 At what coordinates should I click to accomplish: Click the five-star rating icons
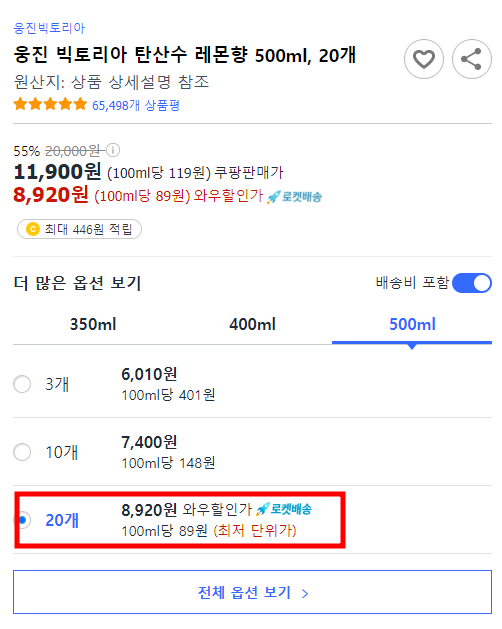[50, 104]
